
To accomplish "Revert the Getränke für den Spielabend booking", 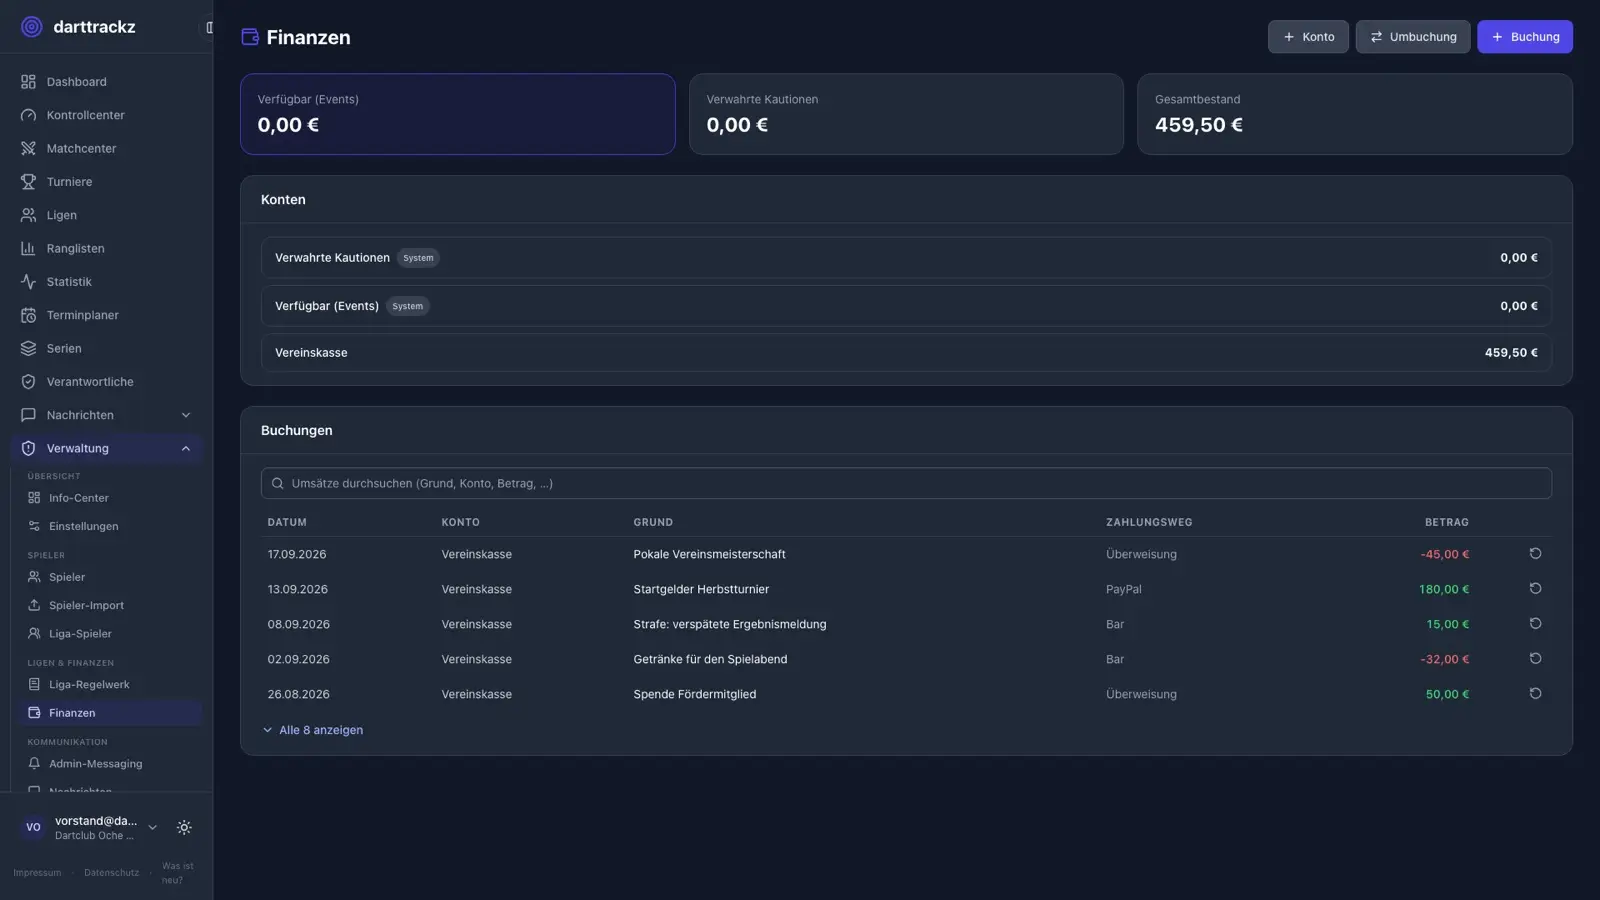I will click(1535, 659).
